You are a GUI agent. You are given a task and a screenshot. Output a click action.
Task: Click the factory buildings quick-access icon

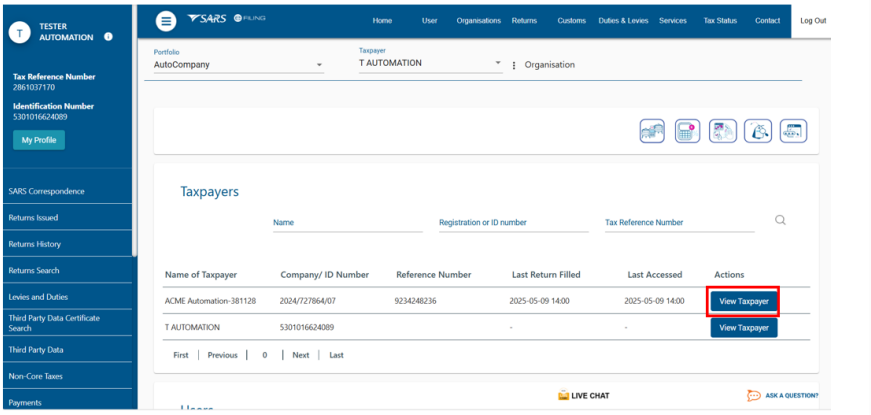click(653, 131)
